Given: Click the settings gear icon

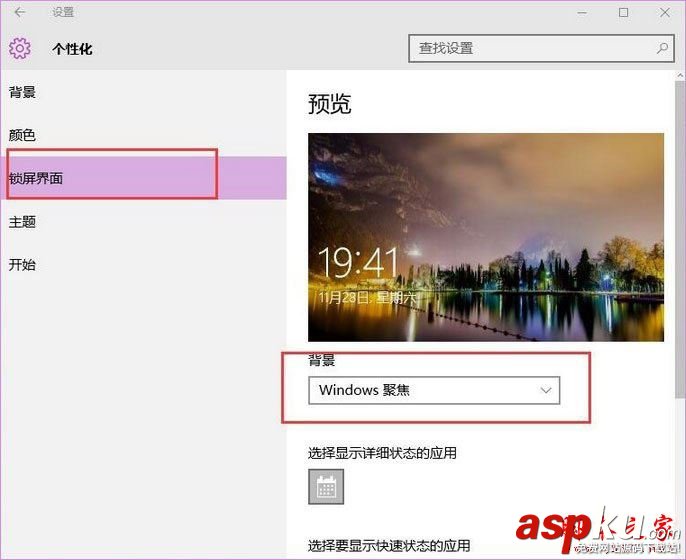Looking at the screenshot, I should [x=20, y=48].
